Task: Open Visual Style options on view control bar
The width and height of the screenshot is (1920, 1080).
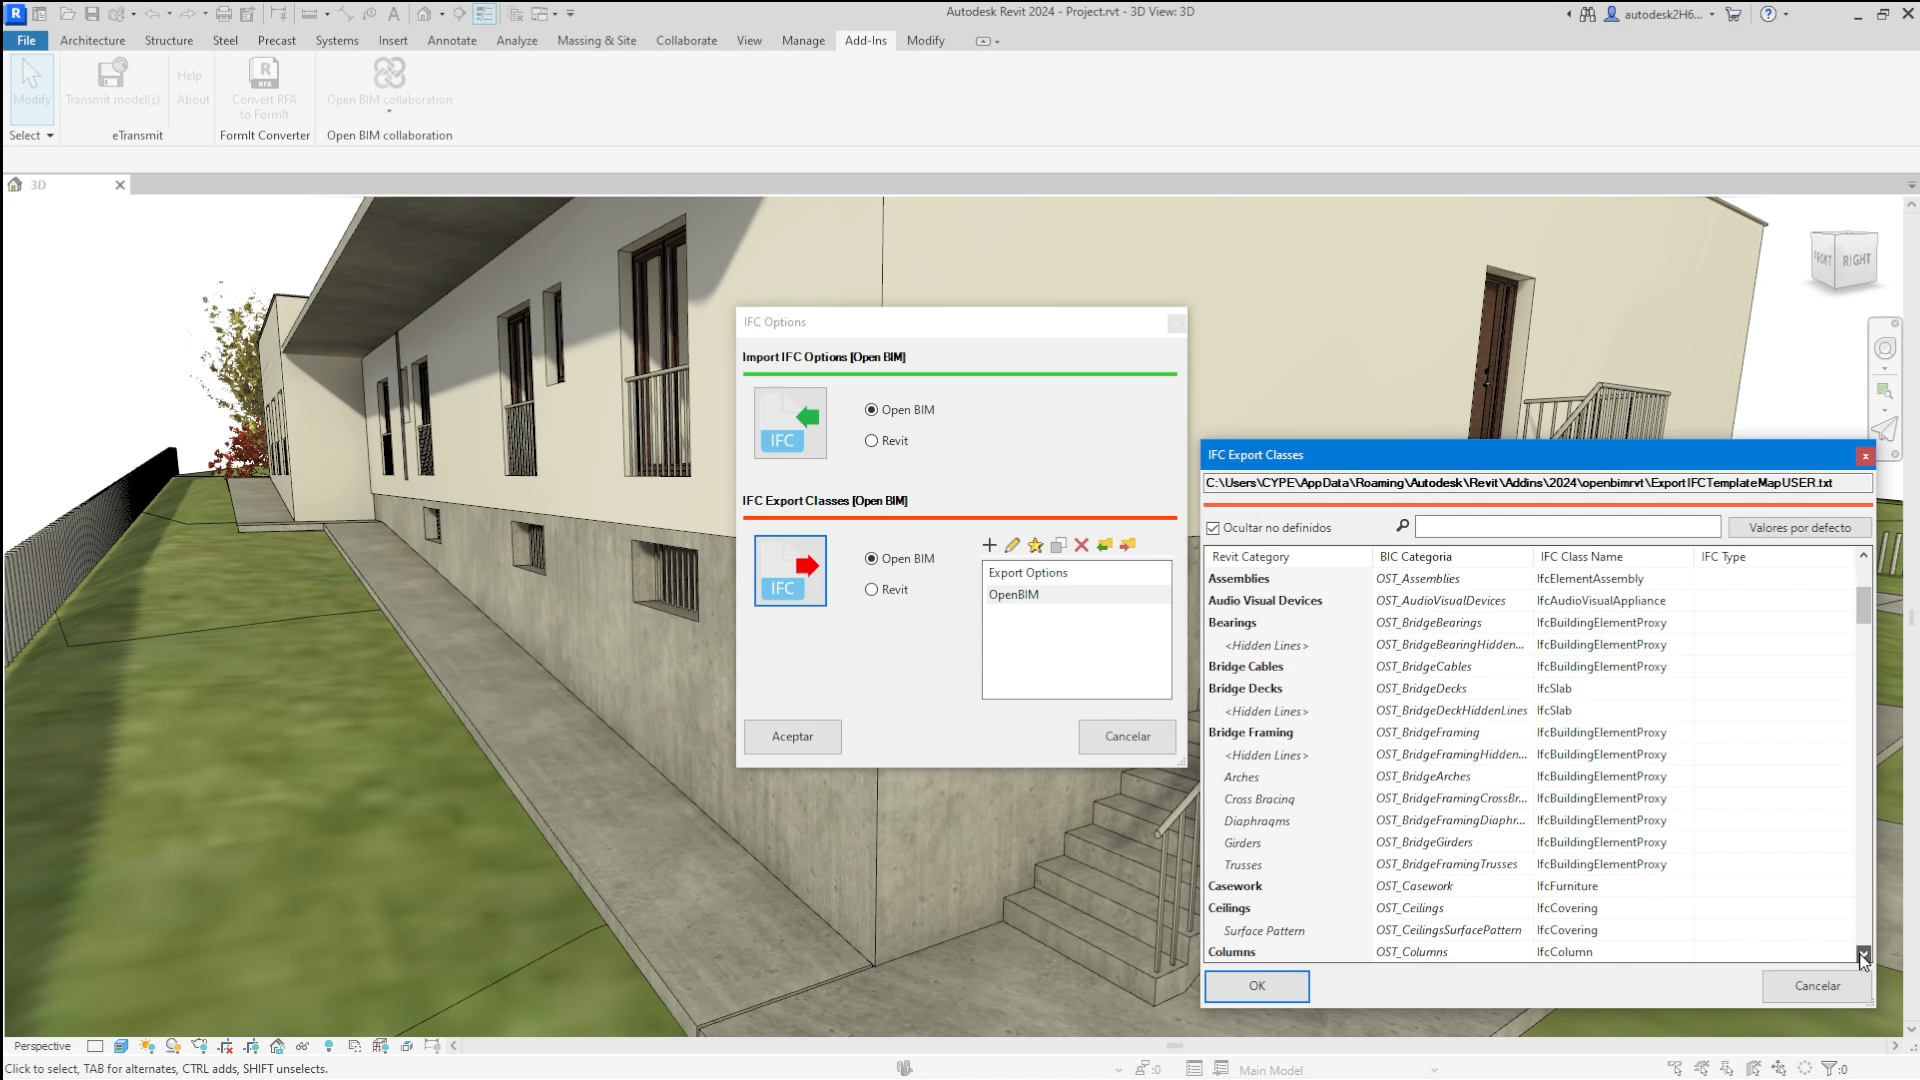Action: 121,1046
